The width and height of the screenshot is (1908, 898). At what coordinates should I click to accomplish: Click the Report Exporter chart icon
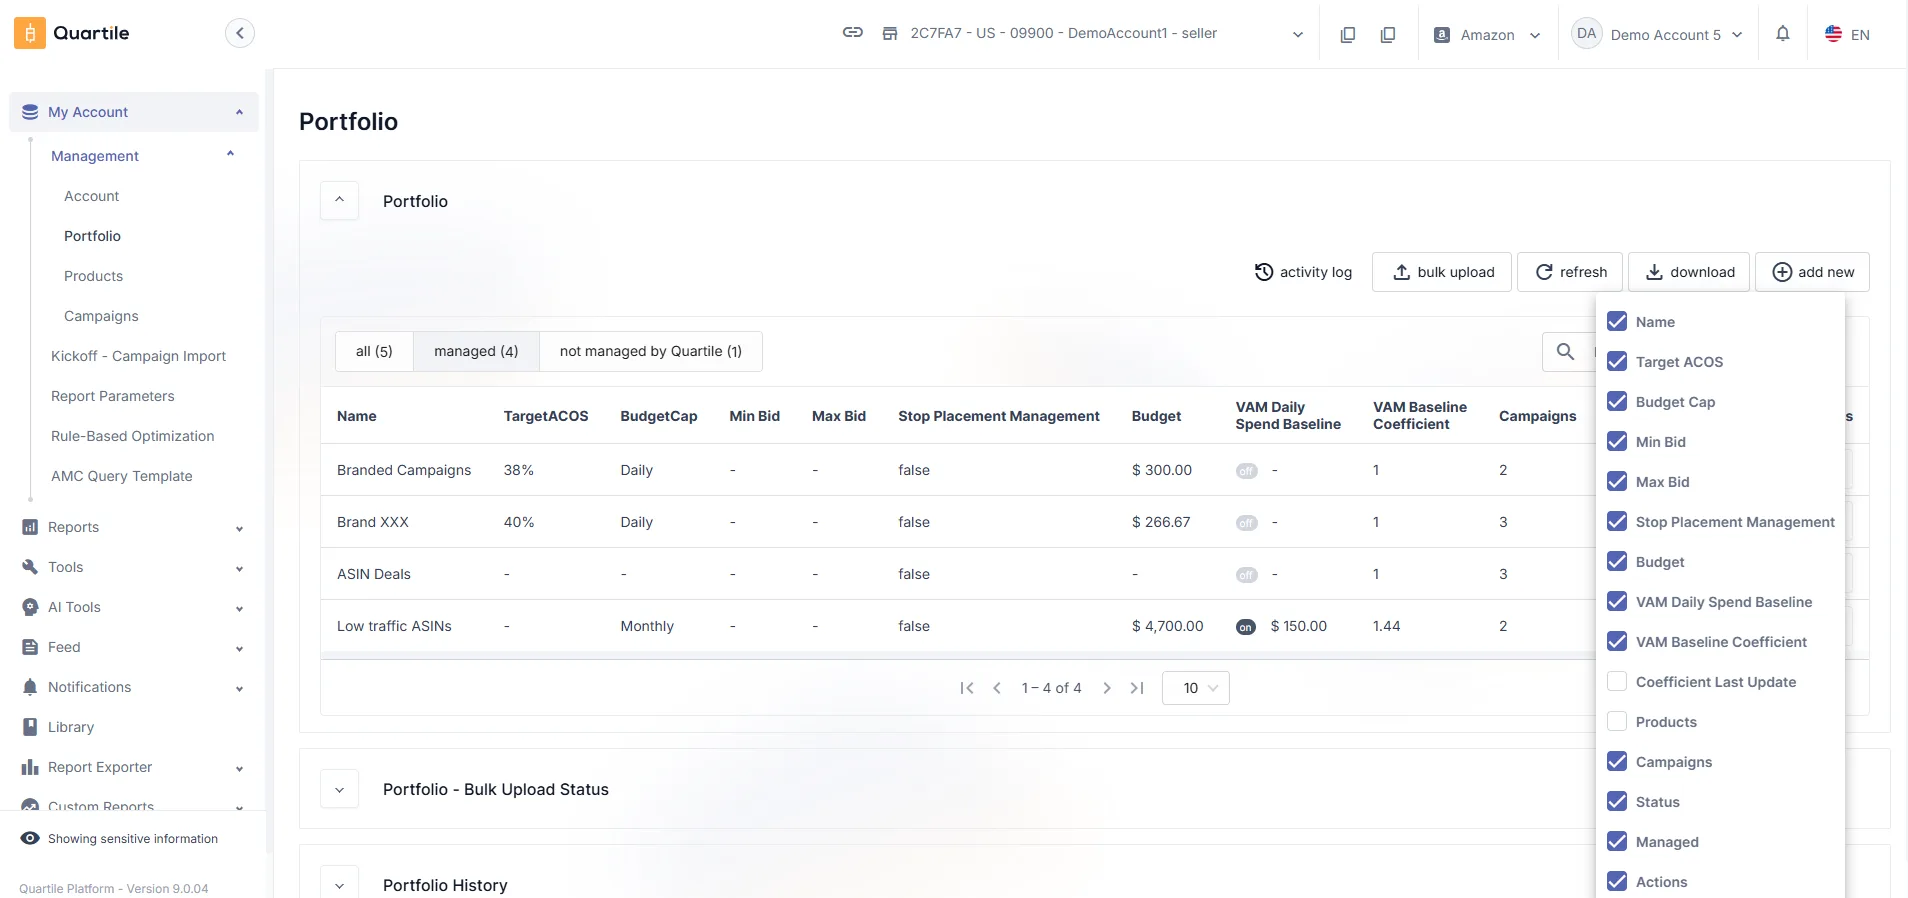[30, 767]
